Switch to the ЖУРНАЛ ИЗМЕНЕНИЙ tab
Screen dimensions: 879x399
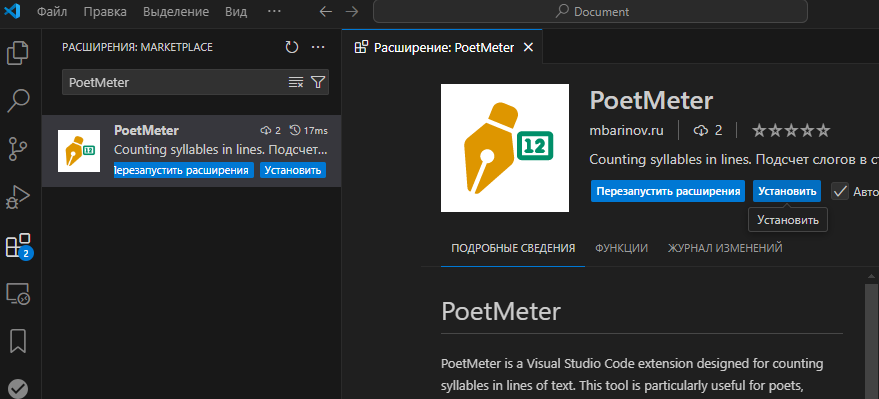(725, 248)
